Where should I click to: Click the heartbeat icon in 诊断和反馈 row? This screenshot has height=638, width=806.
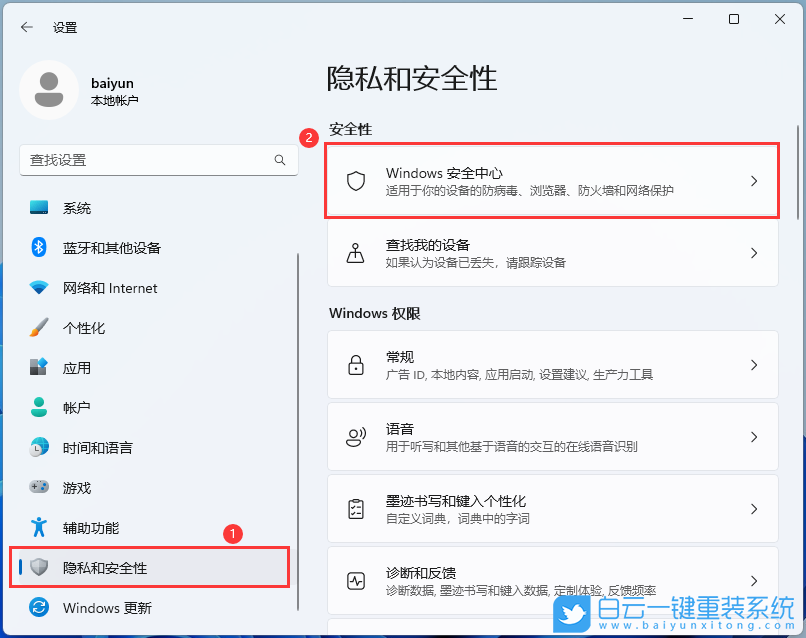pyautogui.click(x=355, y=580)
